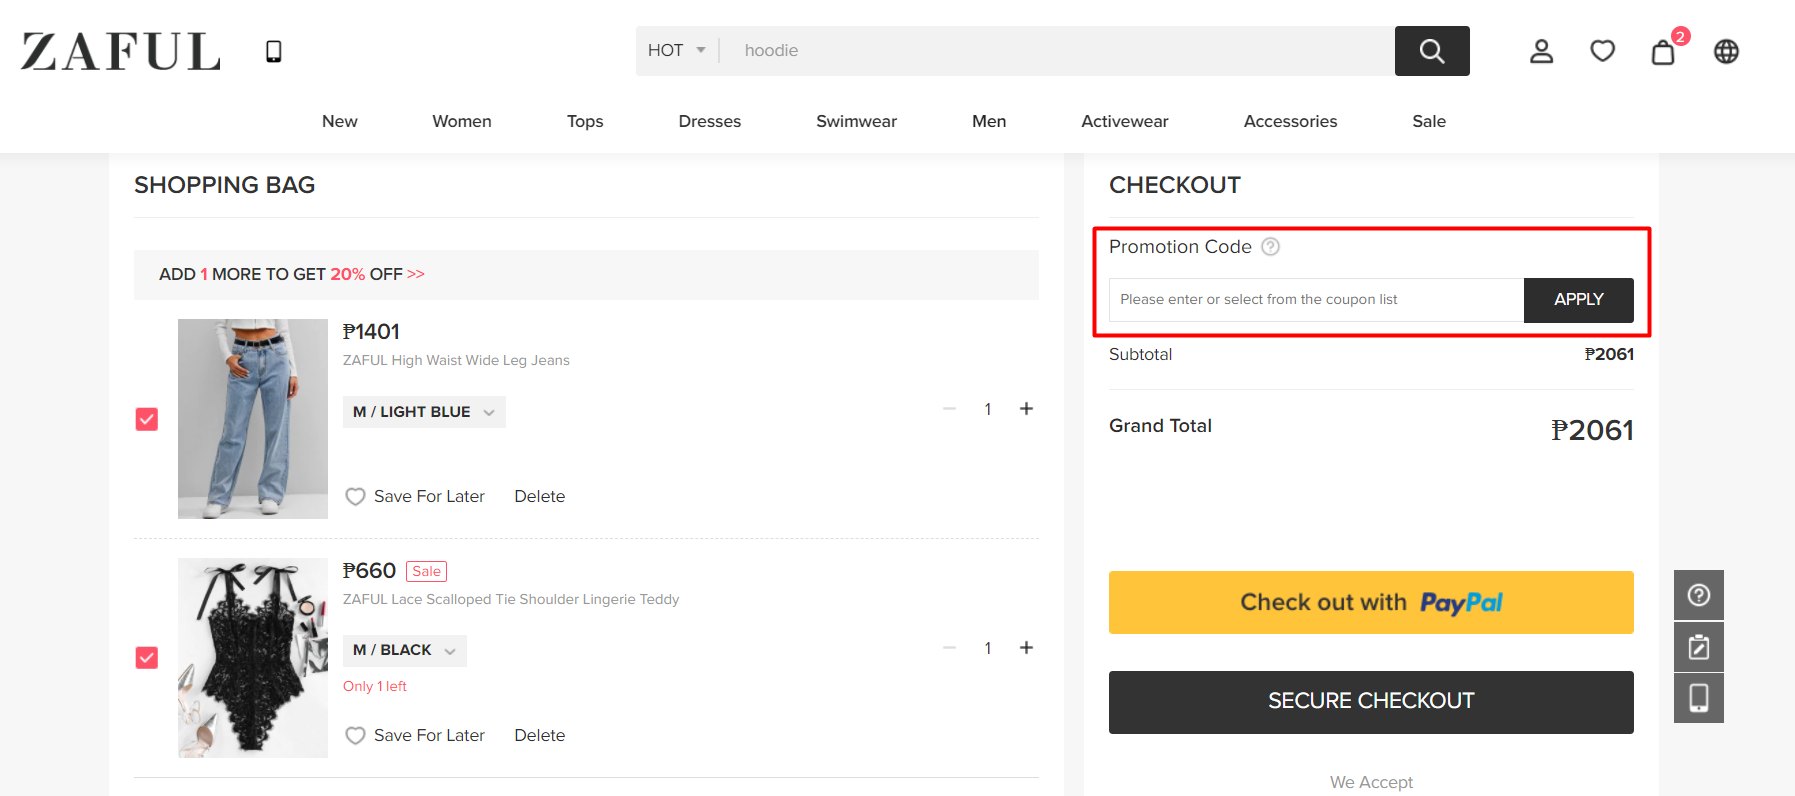Decrease quantity of Wide Leg Jeans
The height and width of the screenshot is (796, 1795).
[950, 408]
